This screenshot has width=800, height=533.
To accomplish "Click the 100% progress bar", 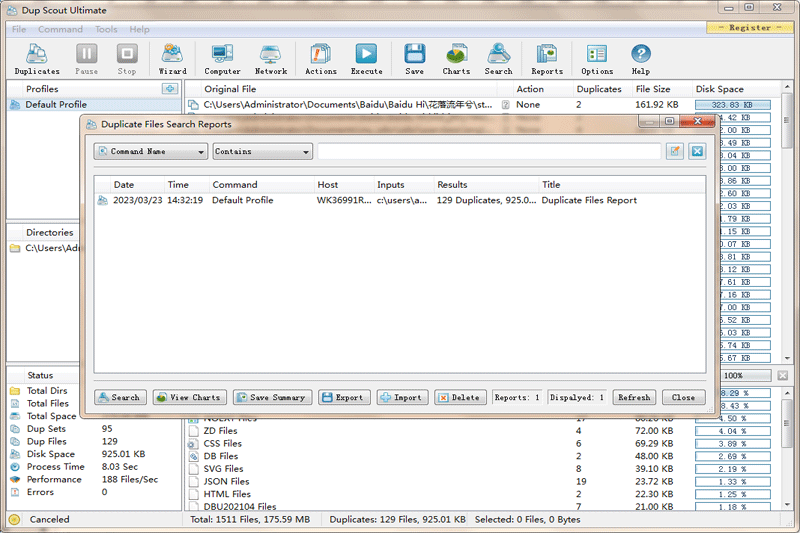I will pos(745,375).
